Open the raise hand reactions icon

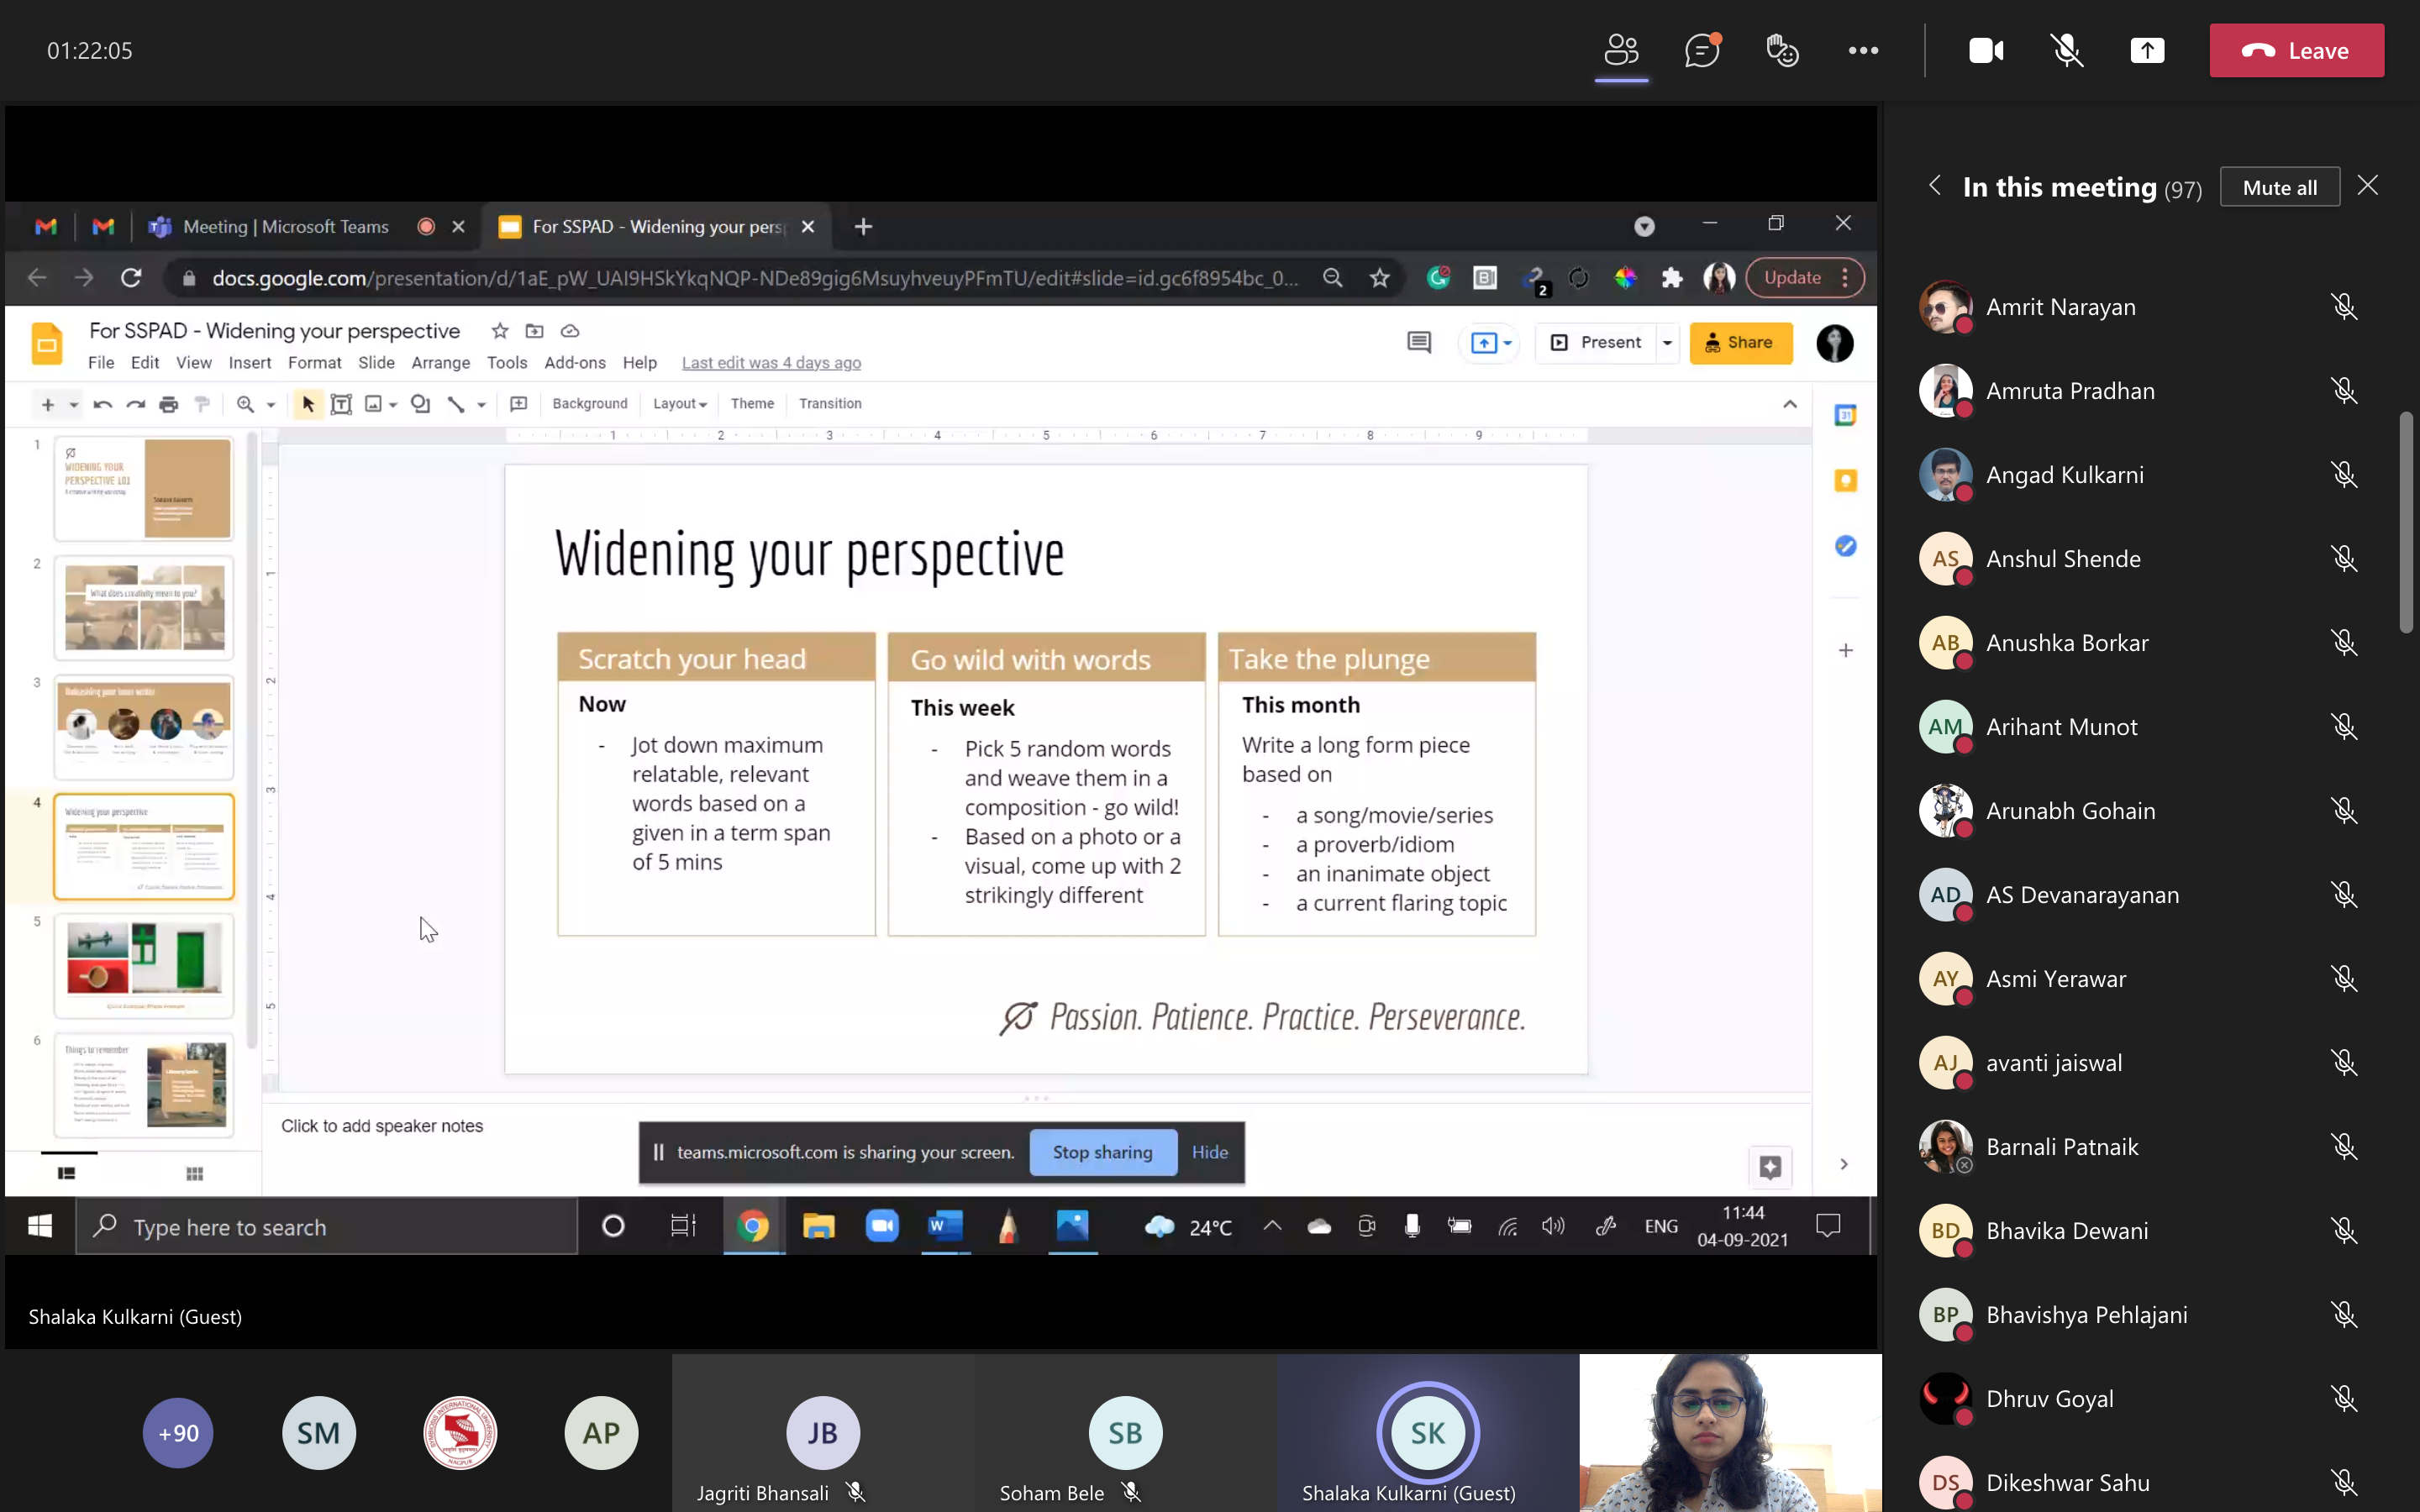[1782, 50]
